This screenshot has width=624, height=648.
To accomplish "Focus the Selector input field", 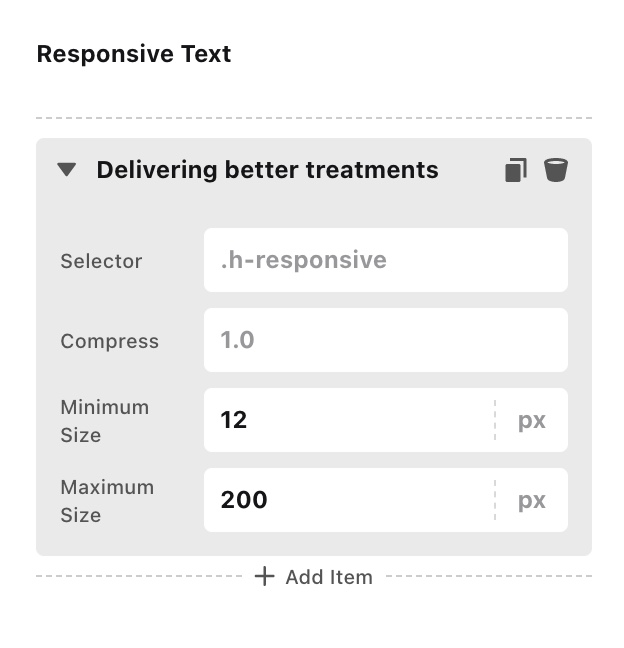I will tap(386, 260).
